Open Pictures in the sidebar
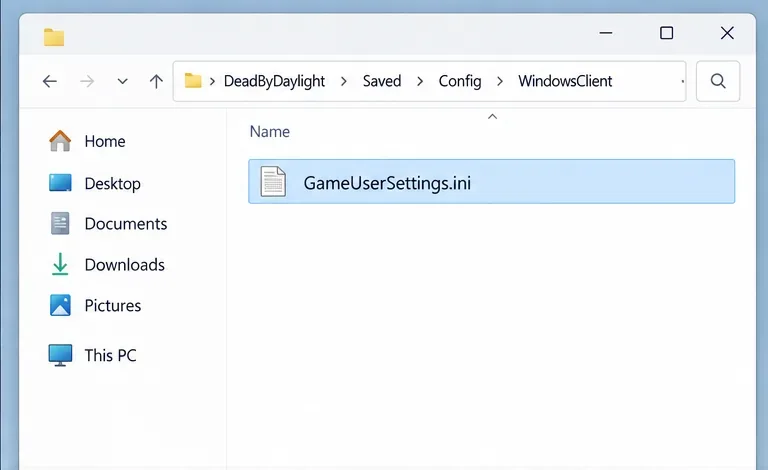 pyautogui.click(x=113, y=306)
